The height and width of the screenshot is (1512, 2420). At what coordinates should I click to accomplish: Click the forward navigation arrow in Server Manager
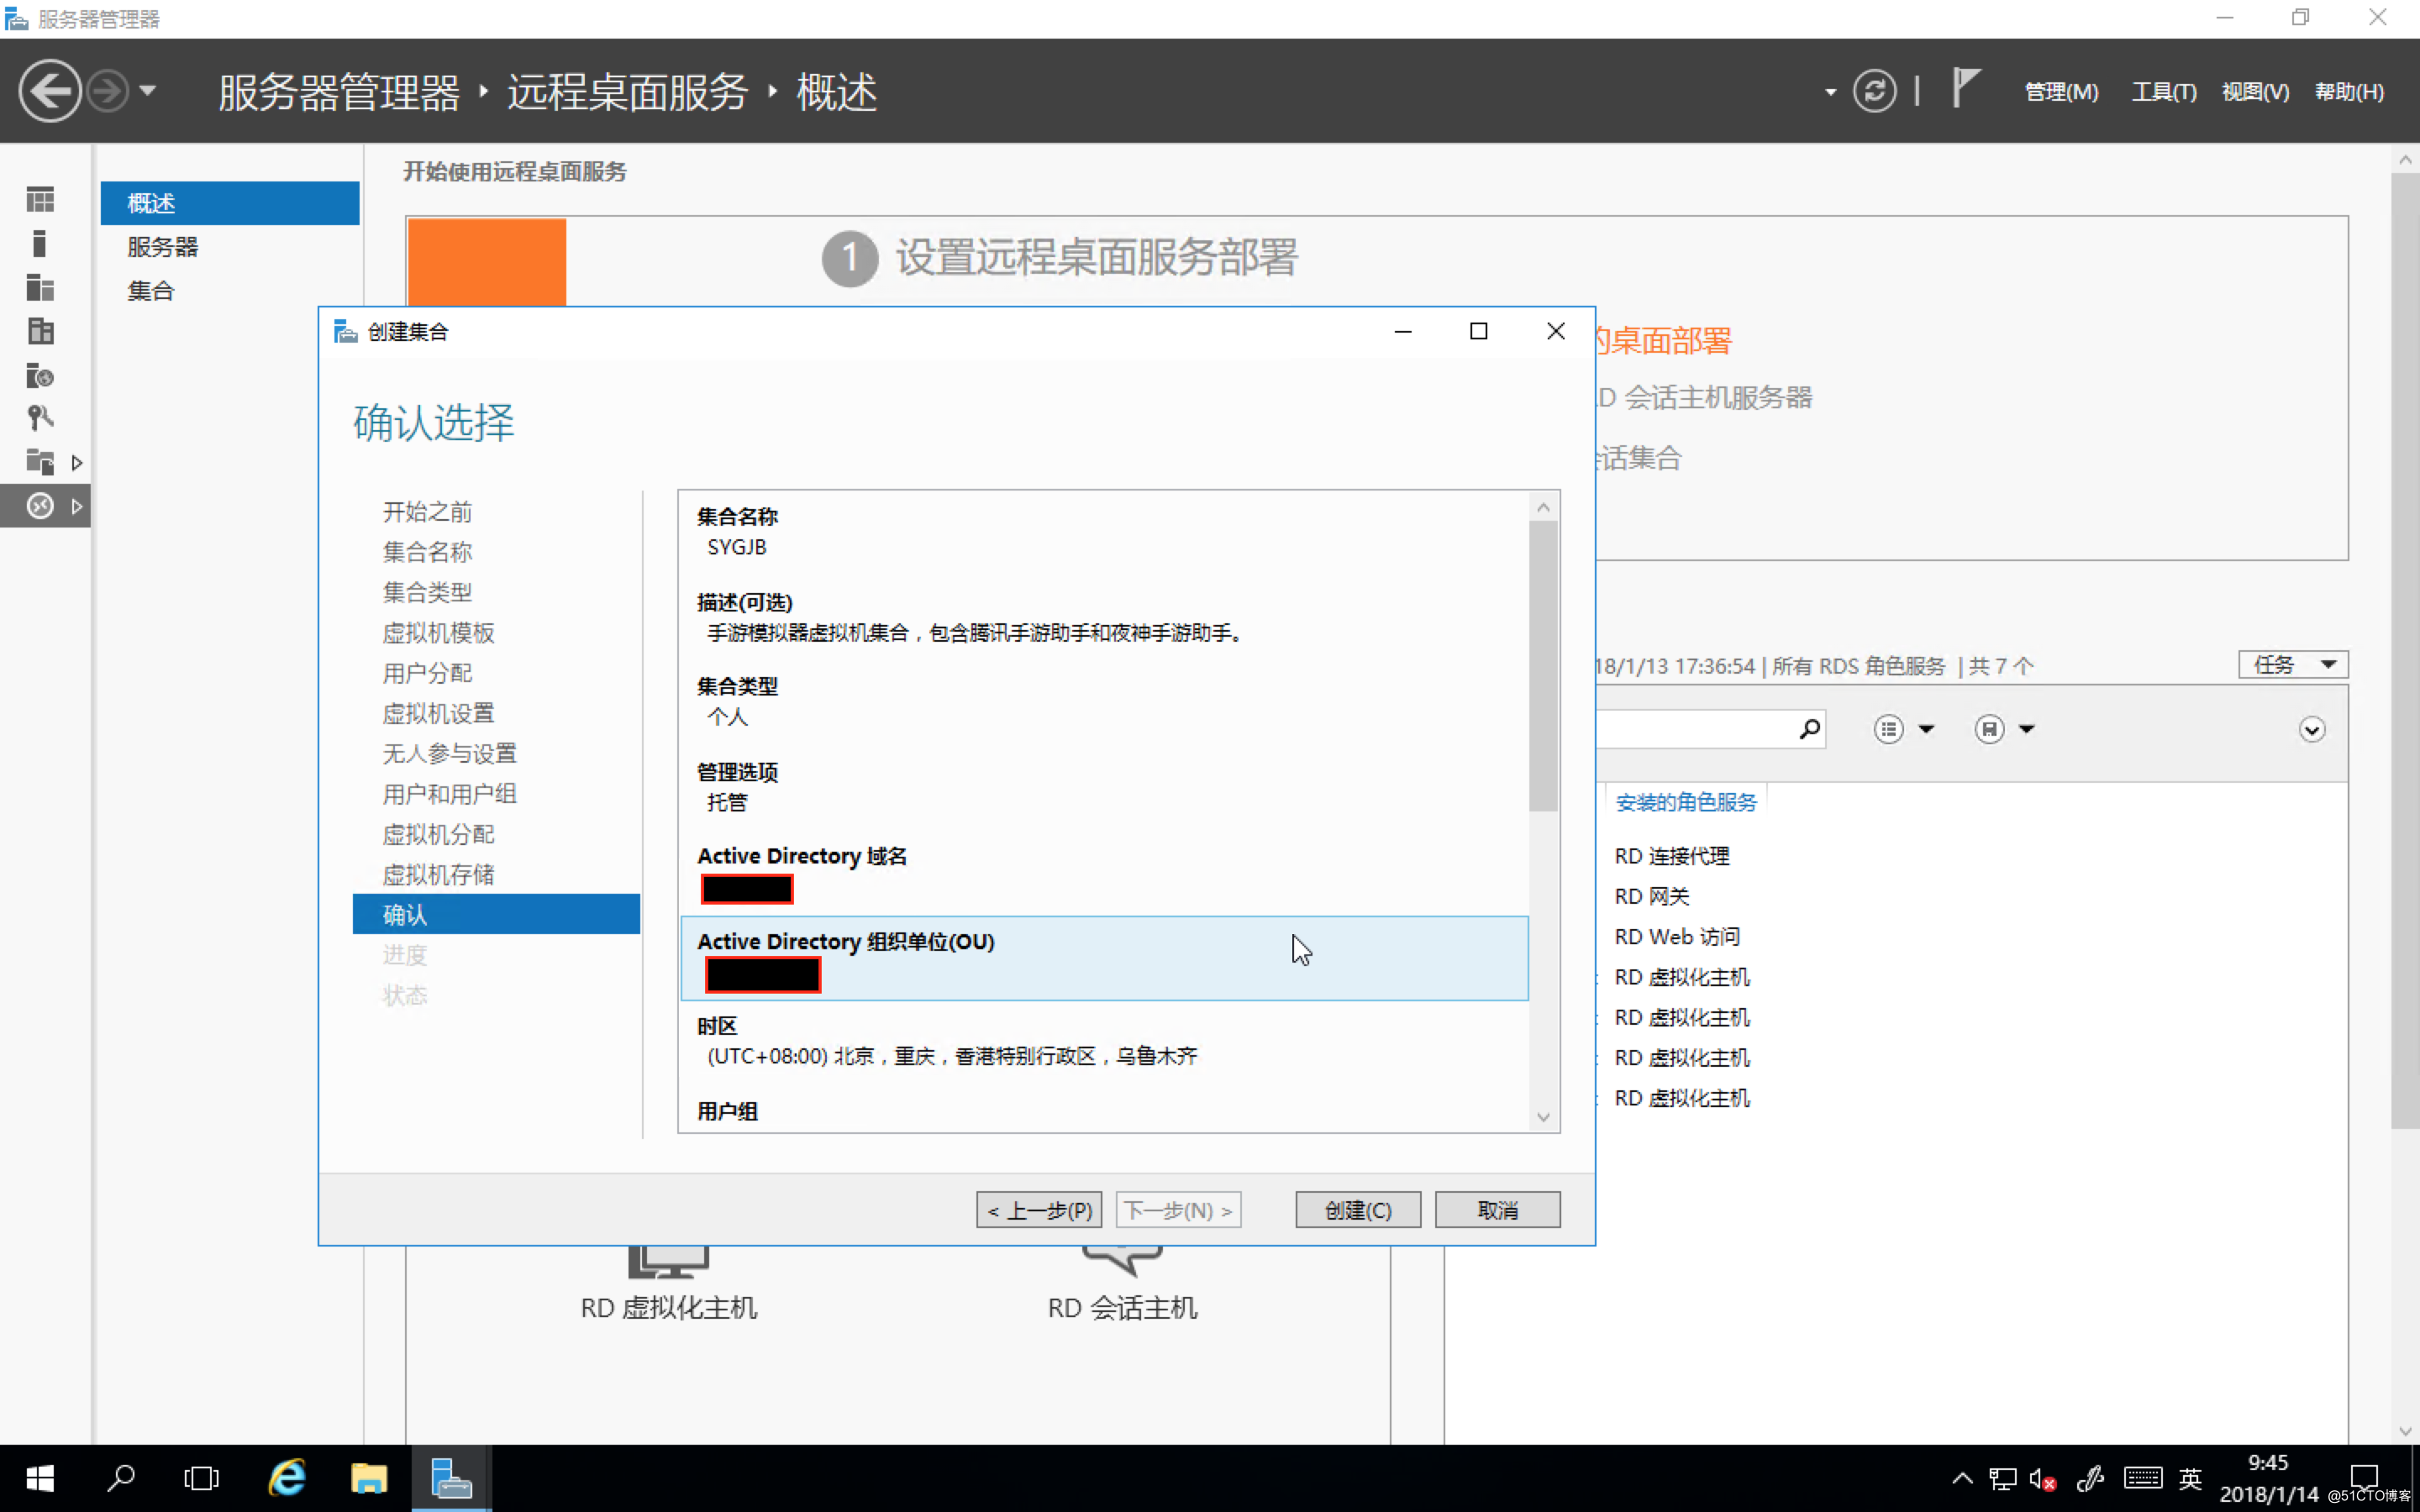pos(107,91)
